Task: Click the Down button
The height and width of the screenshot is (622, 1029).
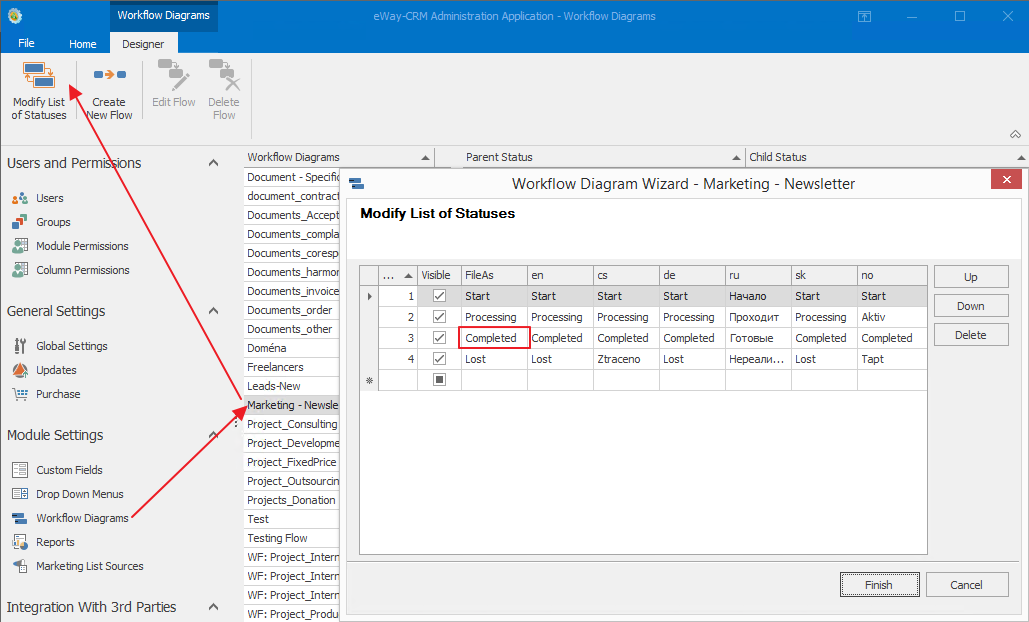Action: [971, 306]
